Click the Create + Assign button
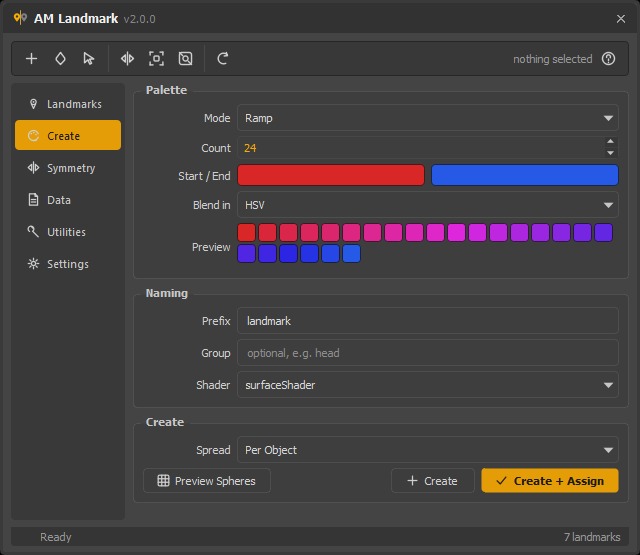This screenshot has height=555, width=640. coord(550,481)
